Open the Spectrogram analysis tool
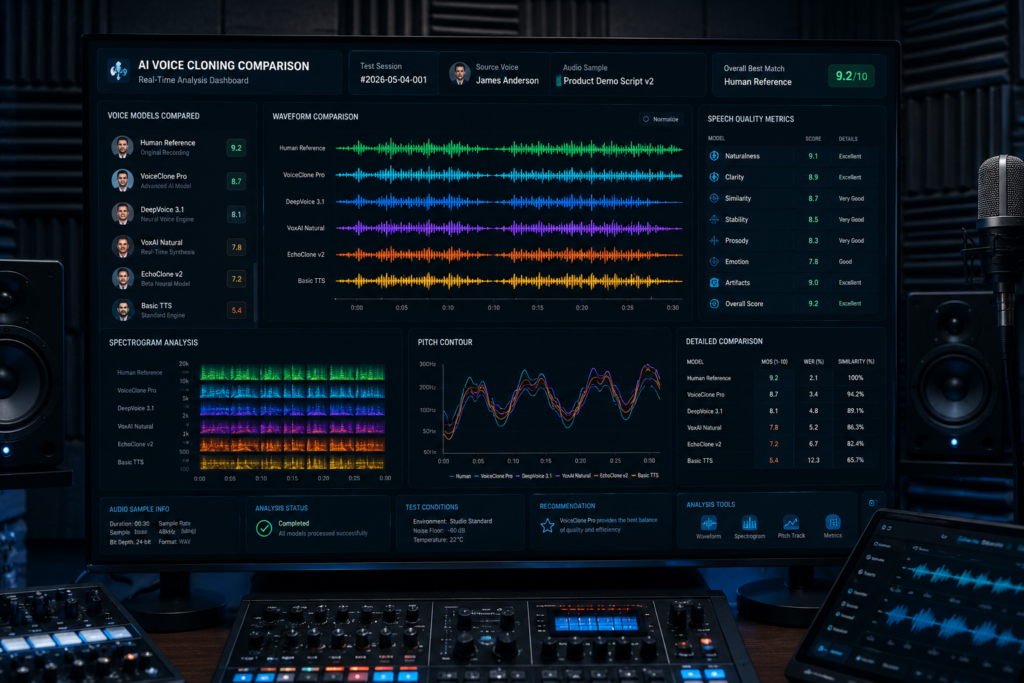 click(x=749, y=527)
